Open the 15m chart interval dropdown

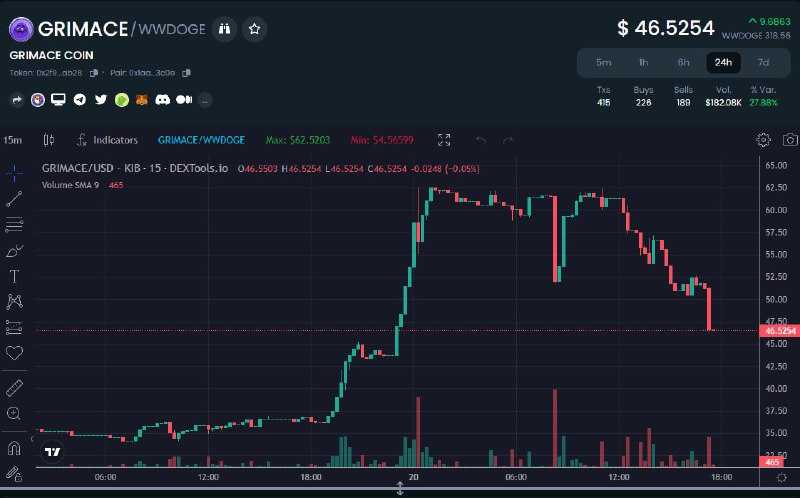pyautogui.click(x=13, y=140)
